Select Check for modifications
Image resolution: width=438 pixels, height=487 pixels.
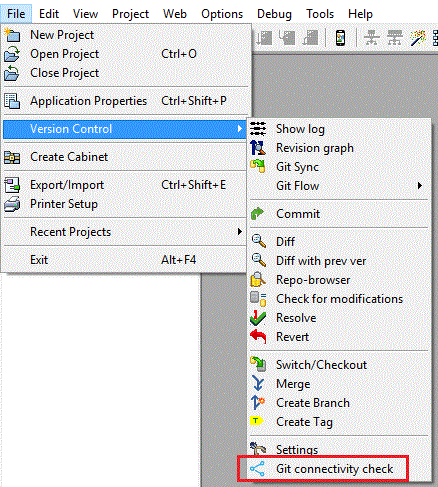click(339, 299)
